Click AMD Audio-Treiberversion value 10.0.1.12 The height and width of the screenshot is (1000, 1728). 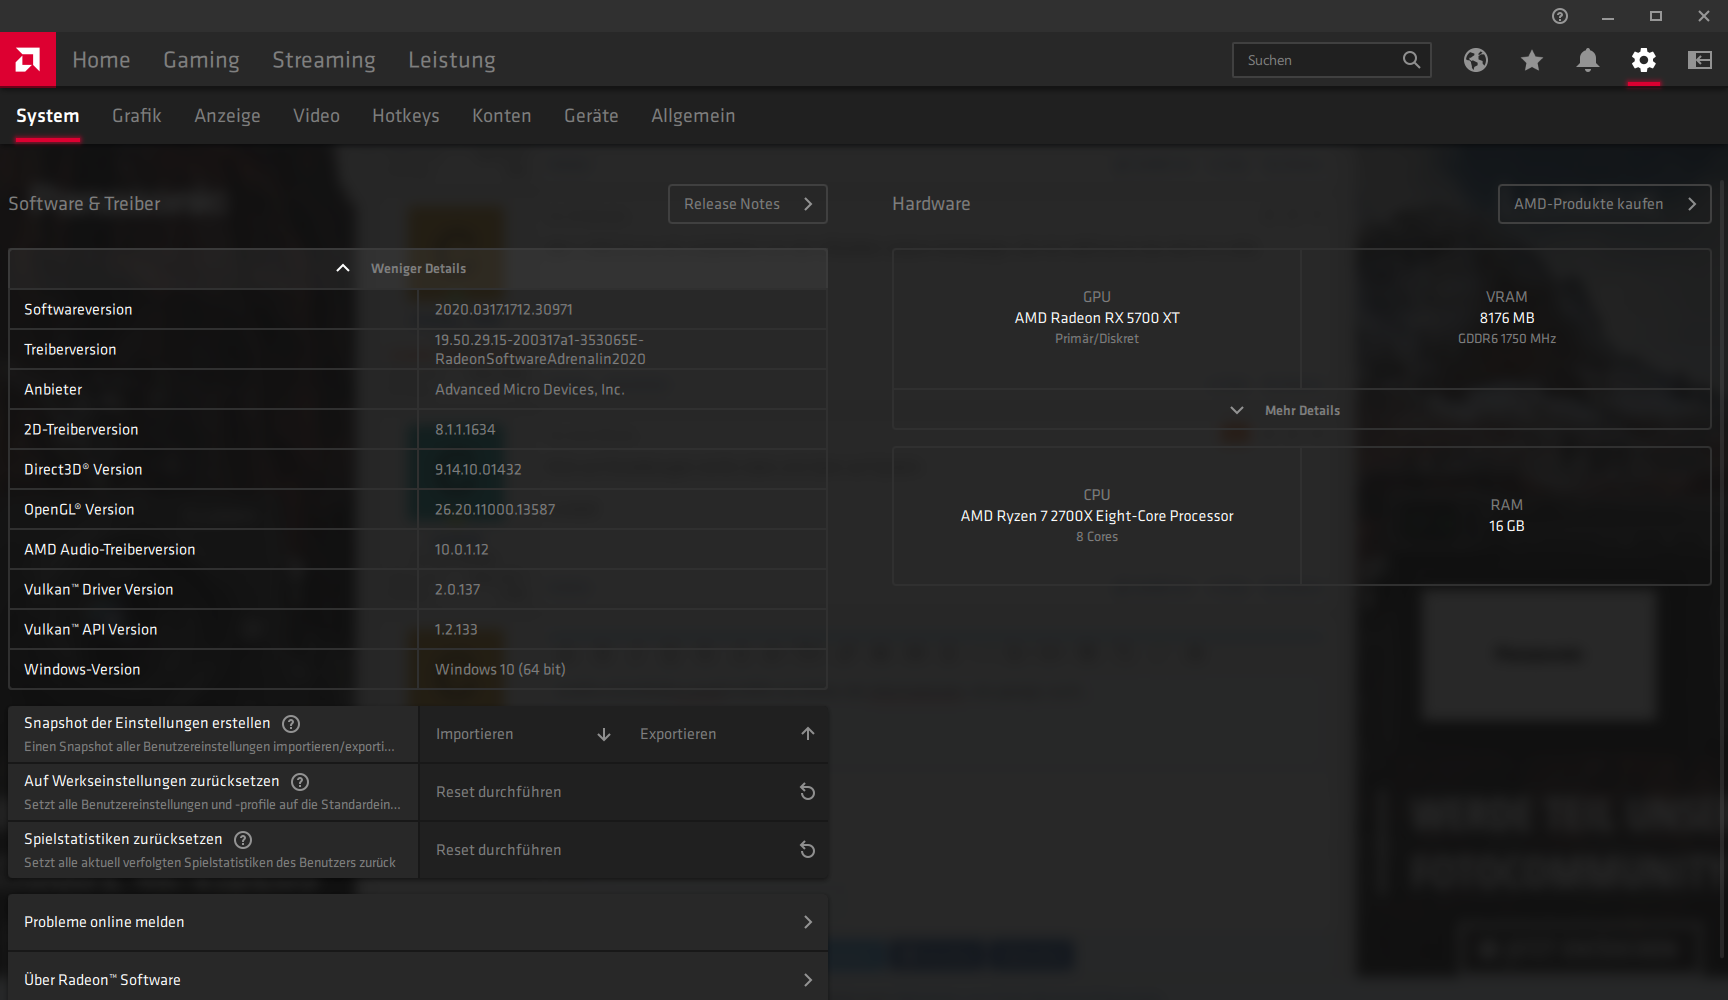462,550
